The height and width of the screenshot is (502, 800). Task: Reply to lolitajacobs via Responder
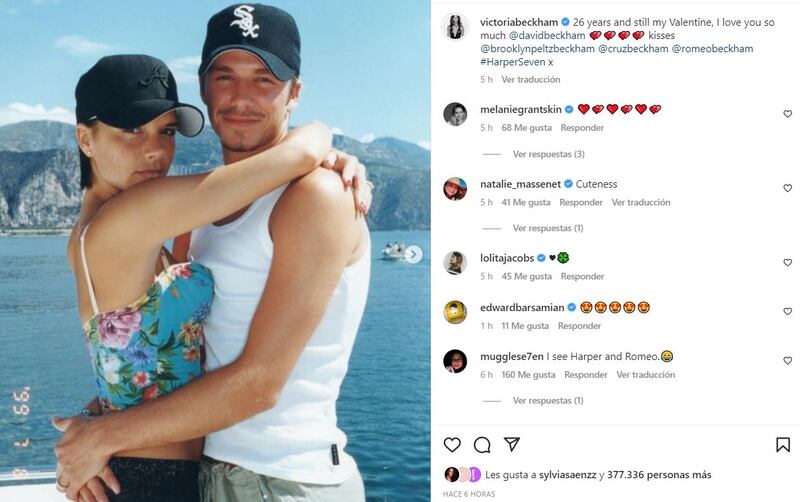pos(582,277)
